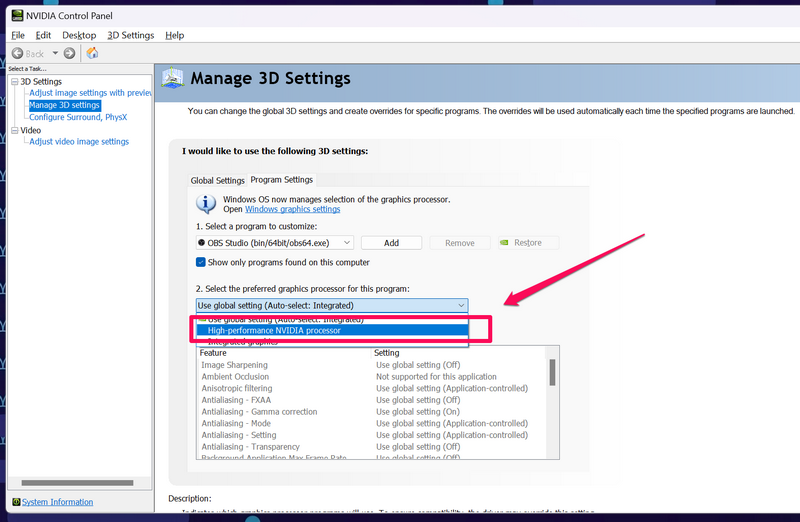Click the task pane horizontal scrollbar
Screen dimensions: 800x522
[x=77, y=483]
